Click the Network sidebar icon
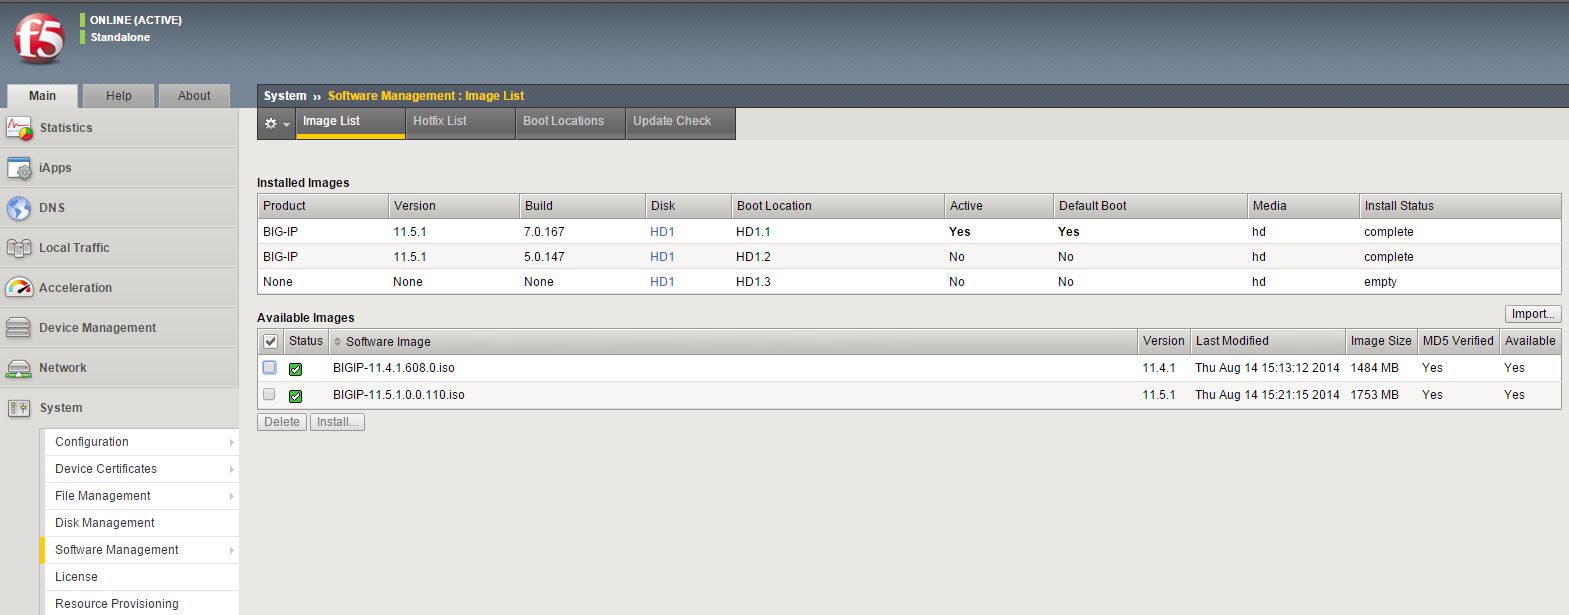 (x=19, y=368)
